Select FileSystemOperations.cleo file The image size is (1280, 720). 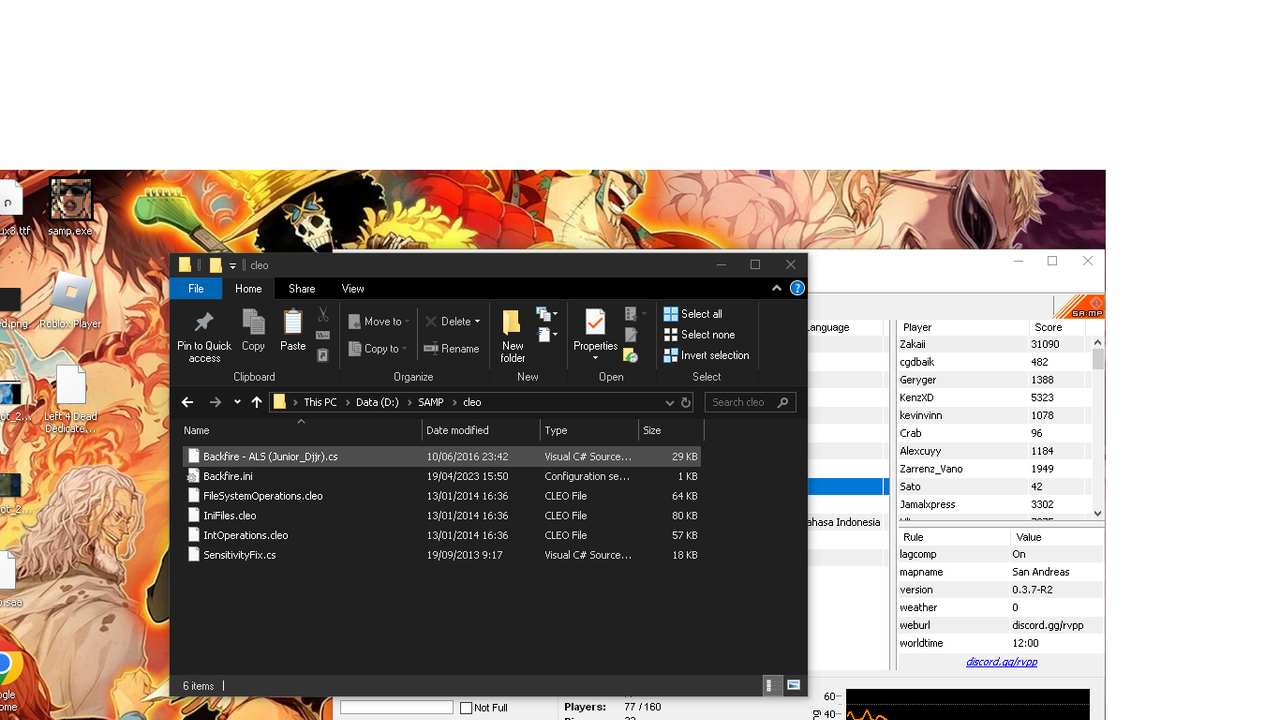click(x=441, y=496)
